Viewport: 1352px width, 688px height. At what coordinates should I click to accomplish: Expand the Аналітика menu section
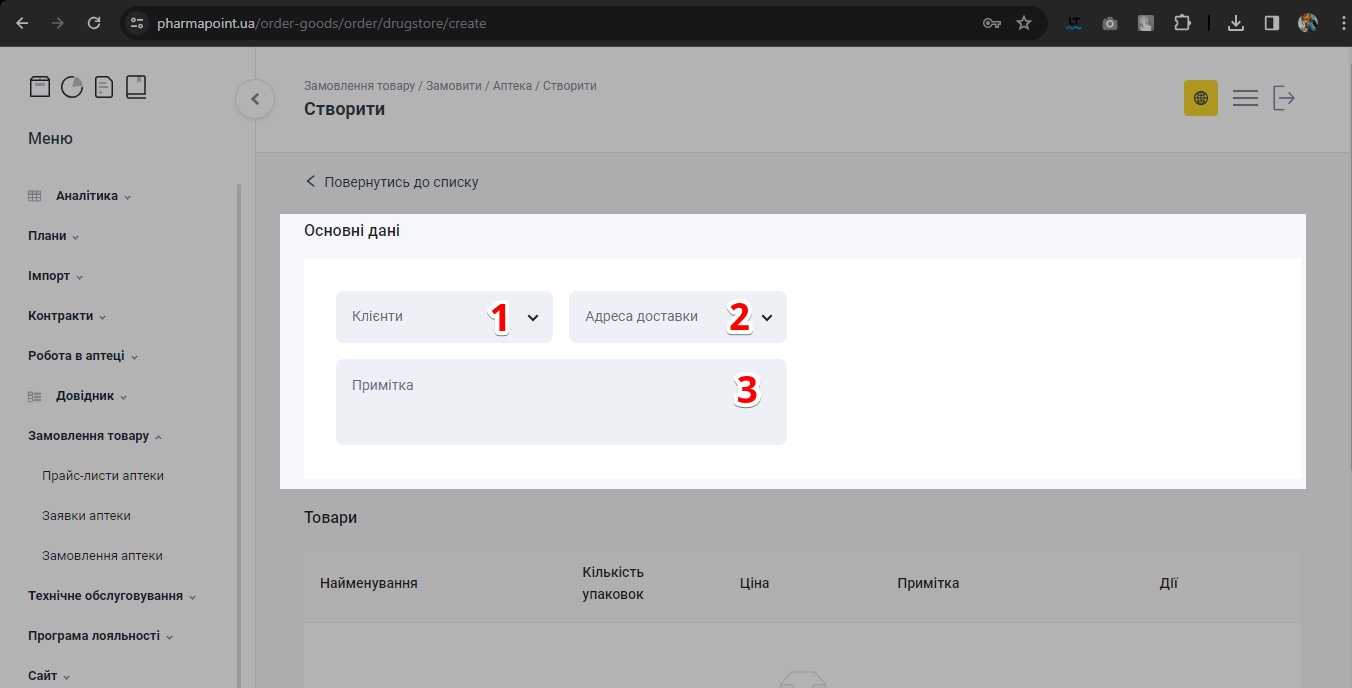[x=87, y=196]
